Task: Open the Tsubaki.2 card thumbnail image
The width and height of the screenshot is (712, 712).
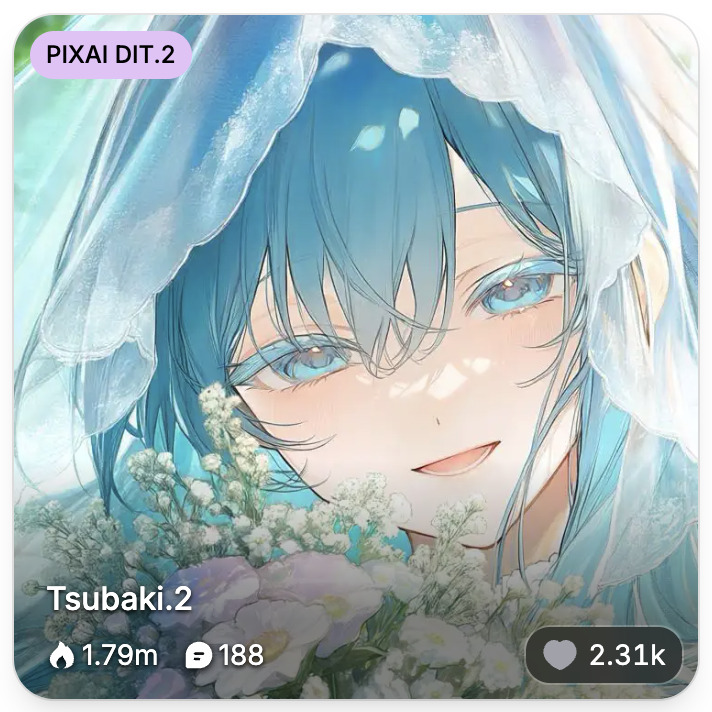Action: [356, 356]
